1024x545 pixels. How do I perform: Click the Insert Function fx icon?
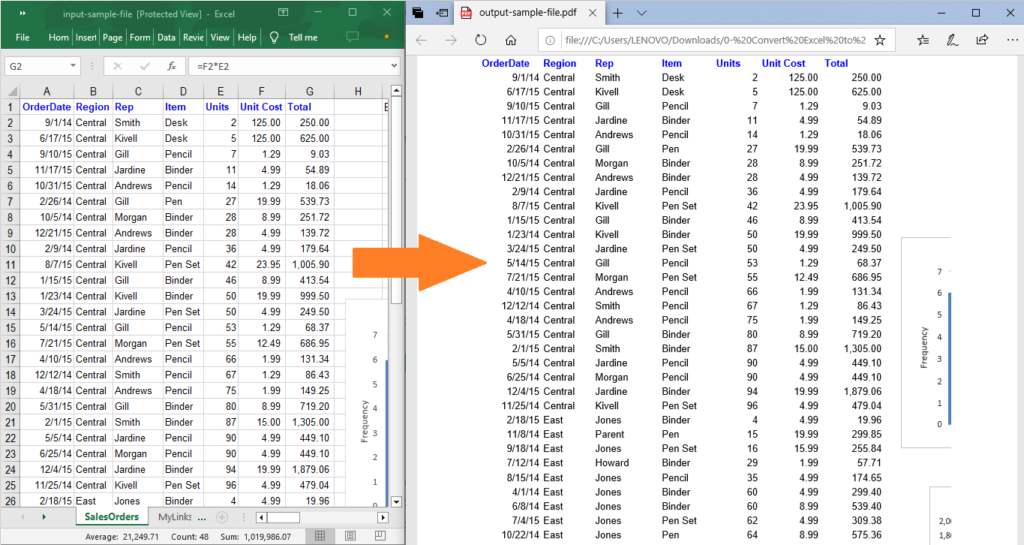click(x=171, y=66)
